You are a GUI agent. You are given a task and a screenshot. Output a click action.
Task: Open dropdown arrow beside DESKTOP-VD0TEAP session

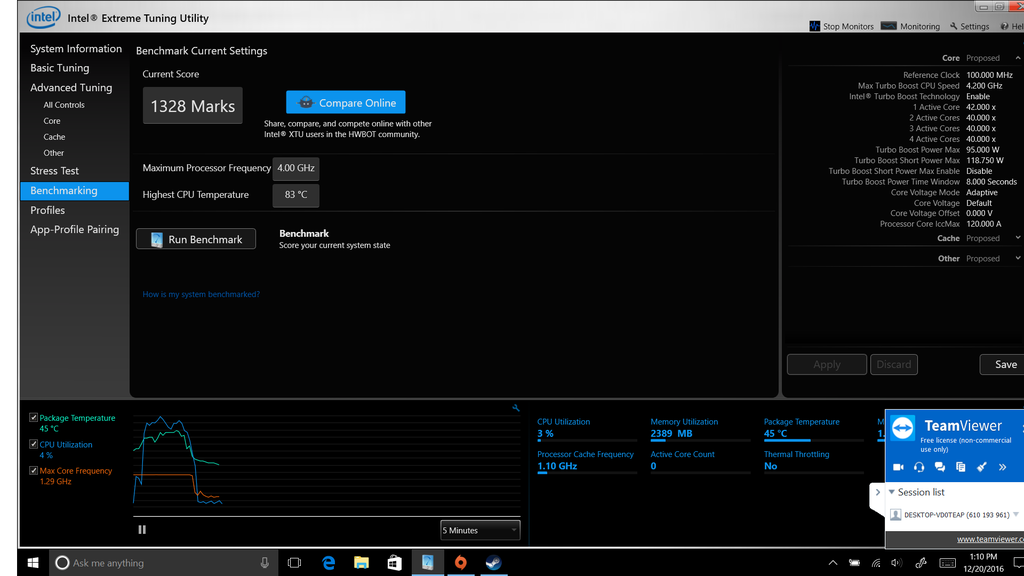click(x=1016, y=515)
